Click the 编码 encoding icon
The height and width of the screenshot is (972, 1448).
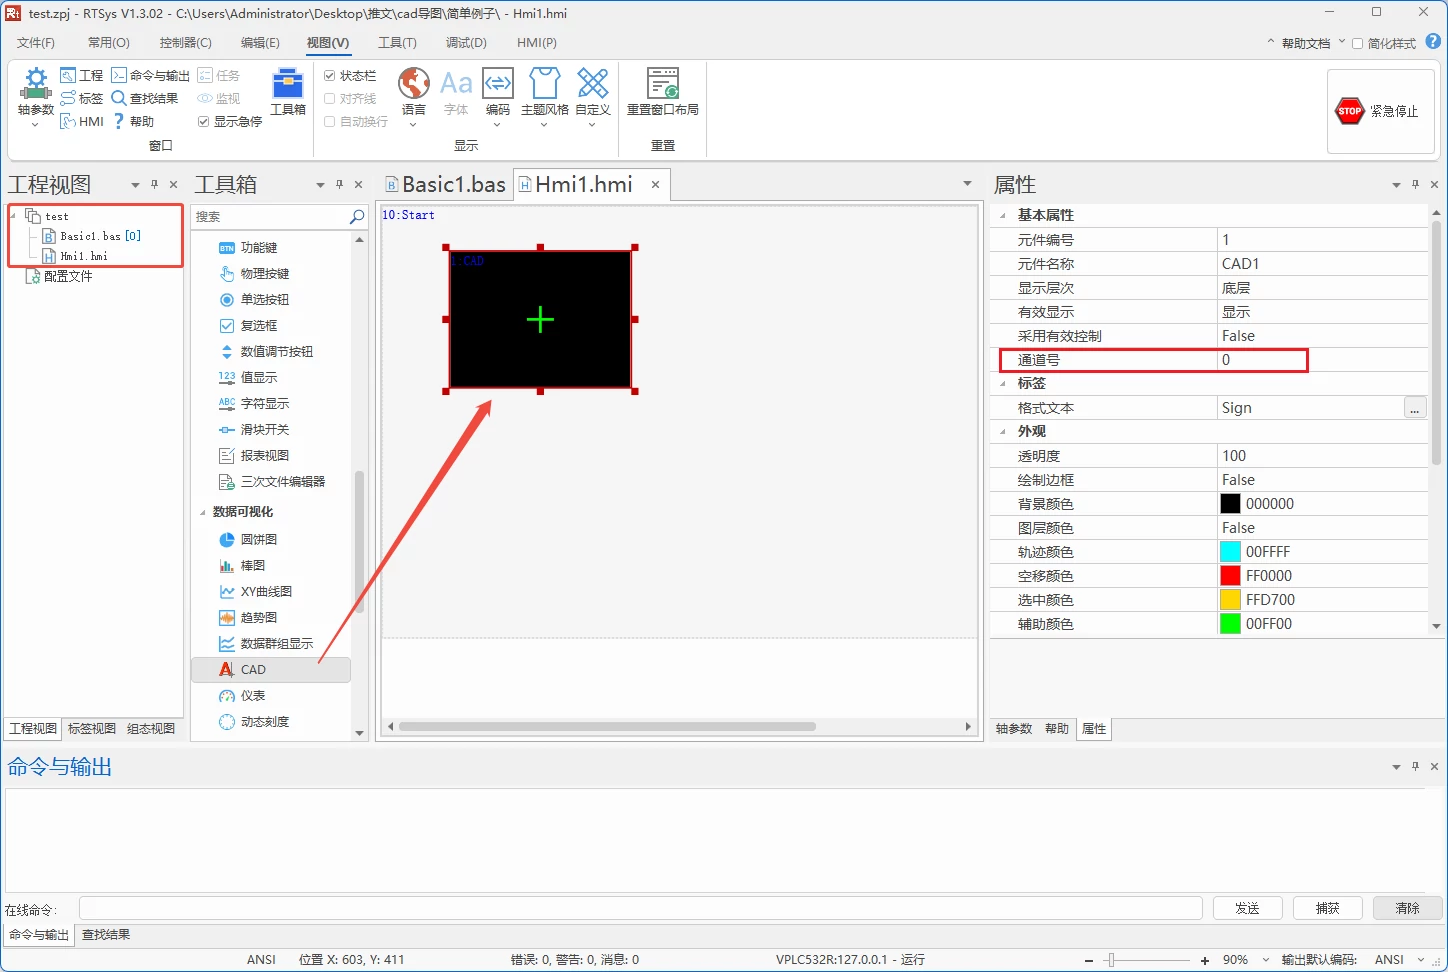(x=498, y=96)
